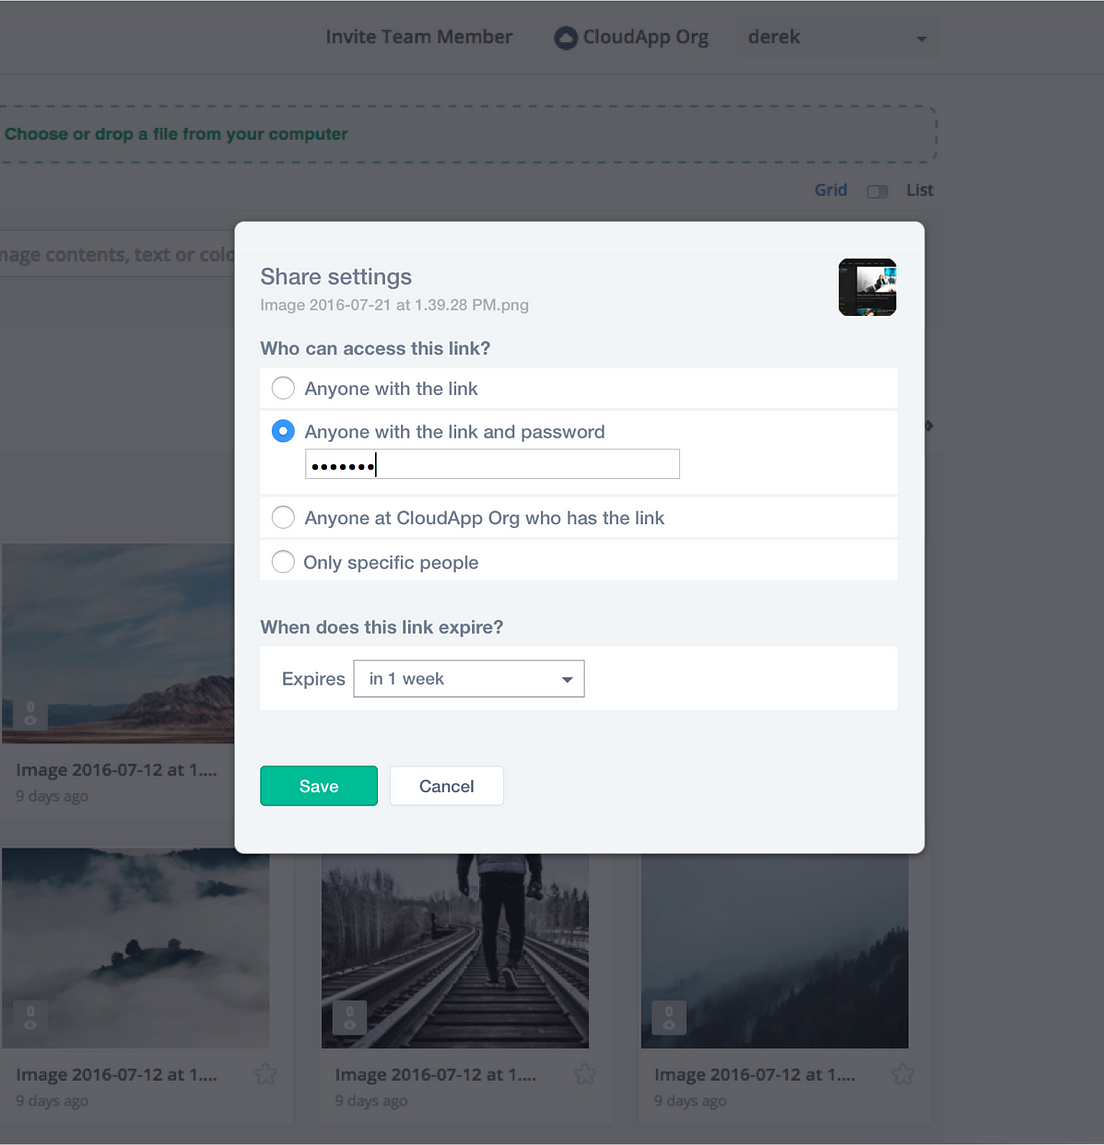Click the CloudApp Org cloud logo icon
This screenshot has width=1104, height=1145.
click(566, 37)
